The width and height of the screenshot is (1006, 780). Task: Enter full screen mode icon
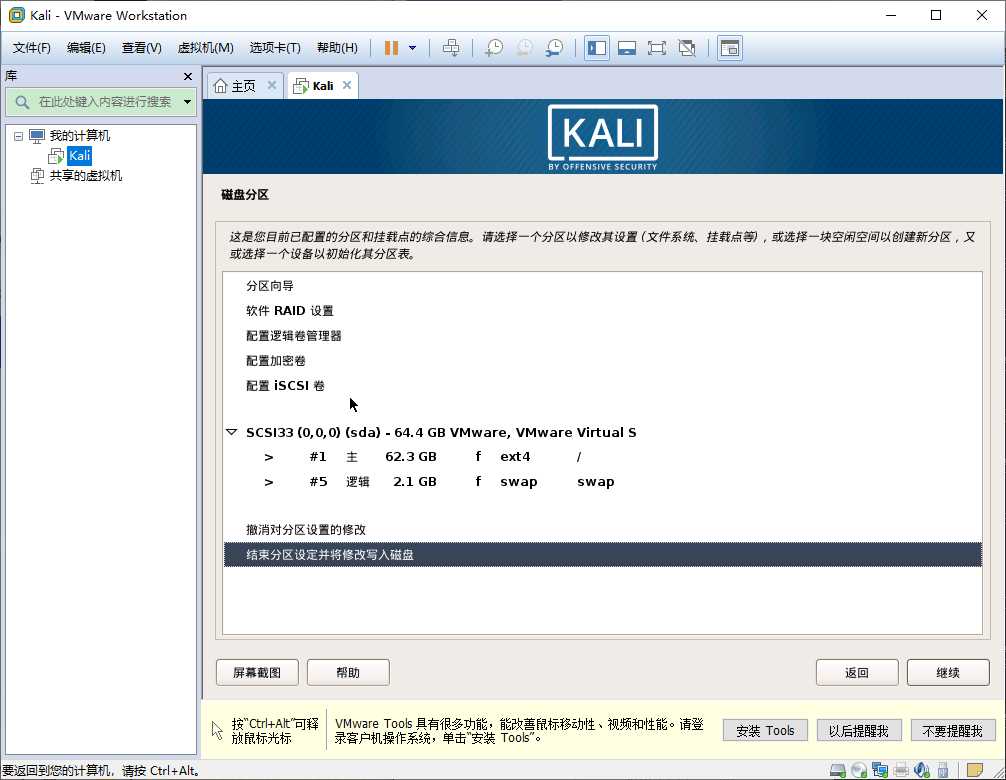(x=657, y=48)
